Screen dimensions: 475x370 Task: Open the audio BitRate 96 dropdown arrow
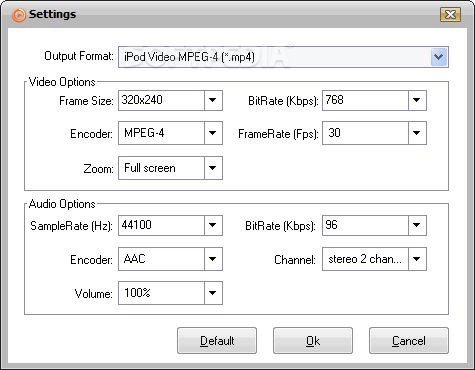click(417, 225)
